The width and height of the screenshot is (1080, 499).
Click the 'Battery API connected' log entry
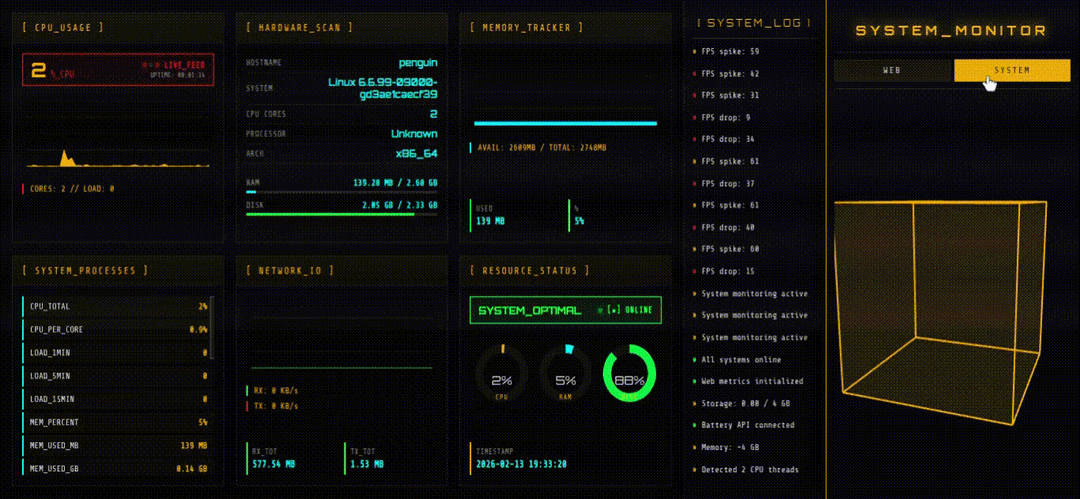click(x=748, y=425)
